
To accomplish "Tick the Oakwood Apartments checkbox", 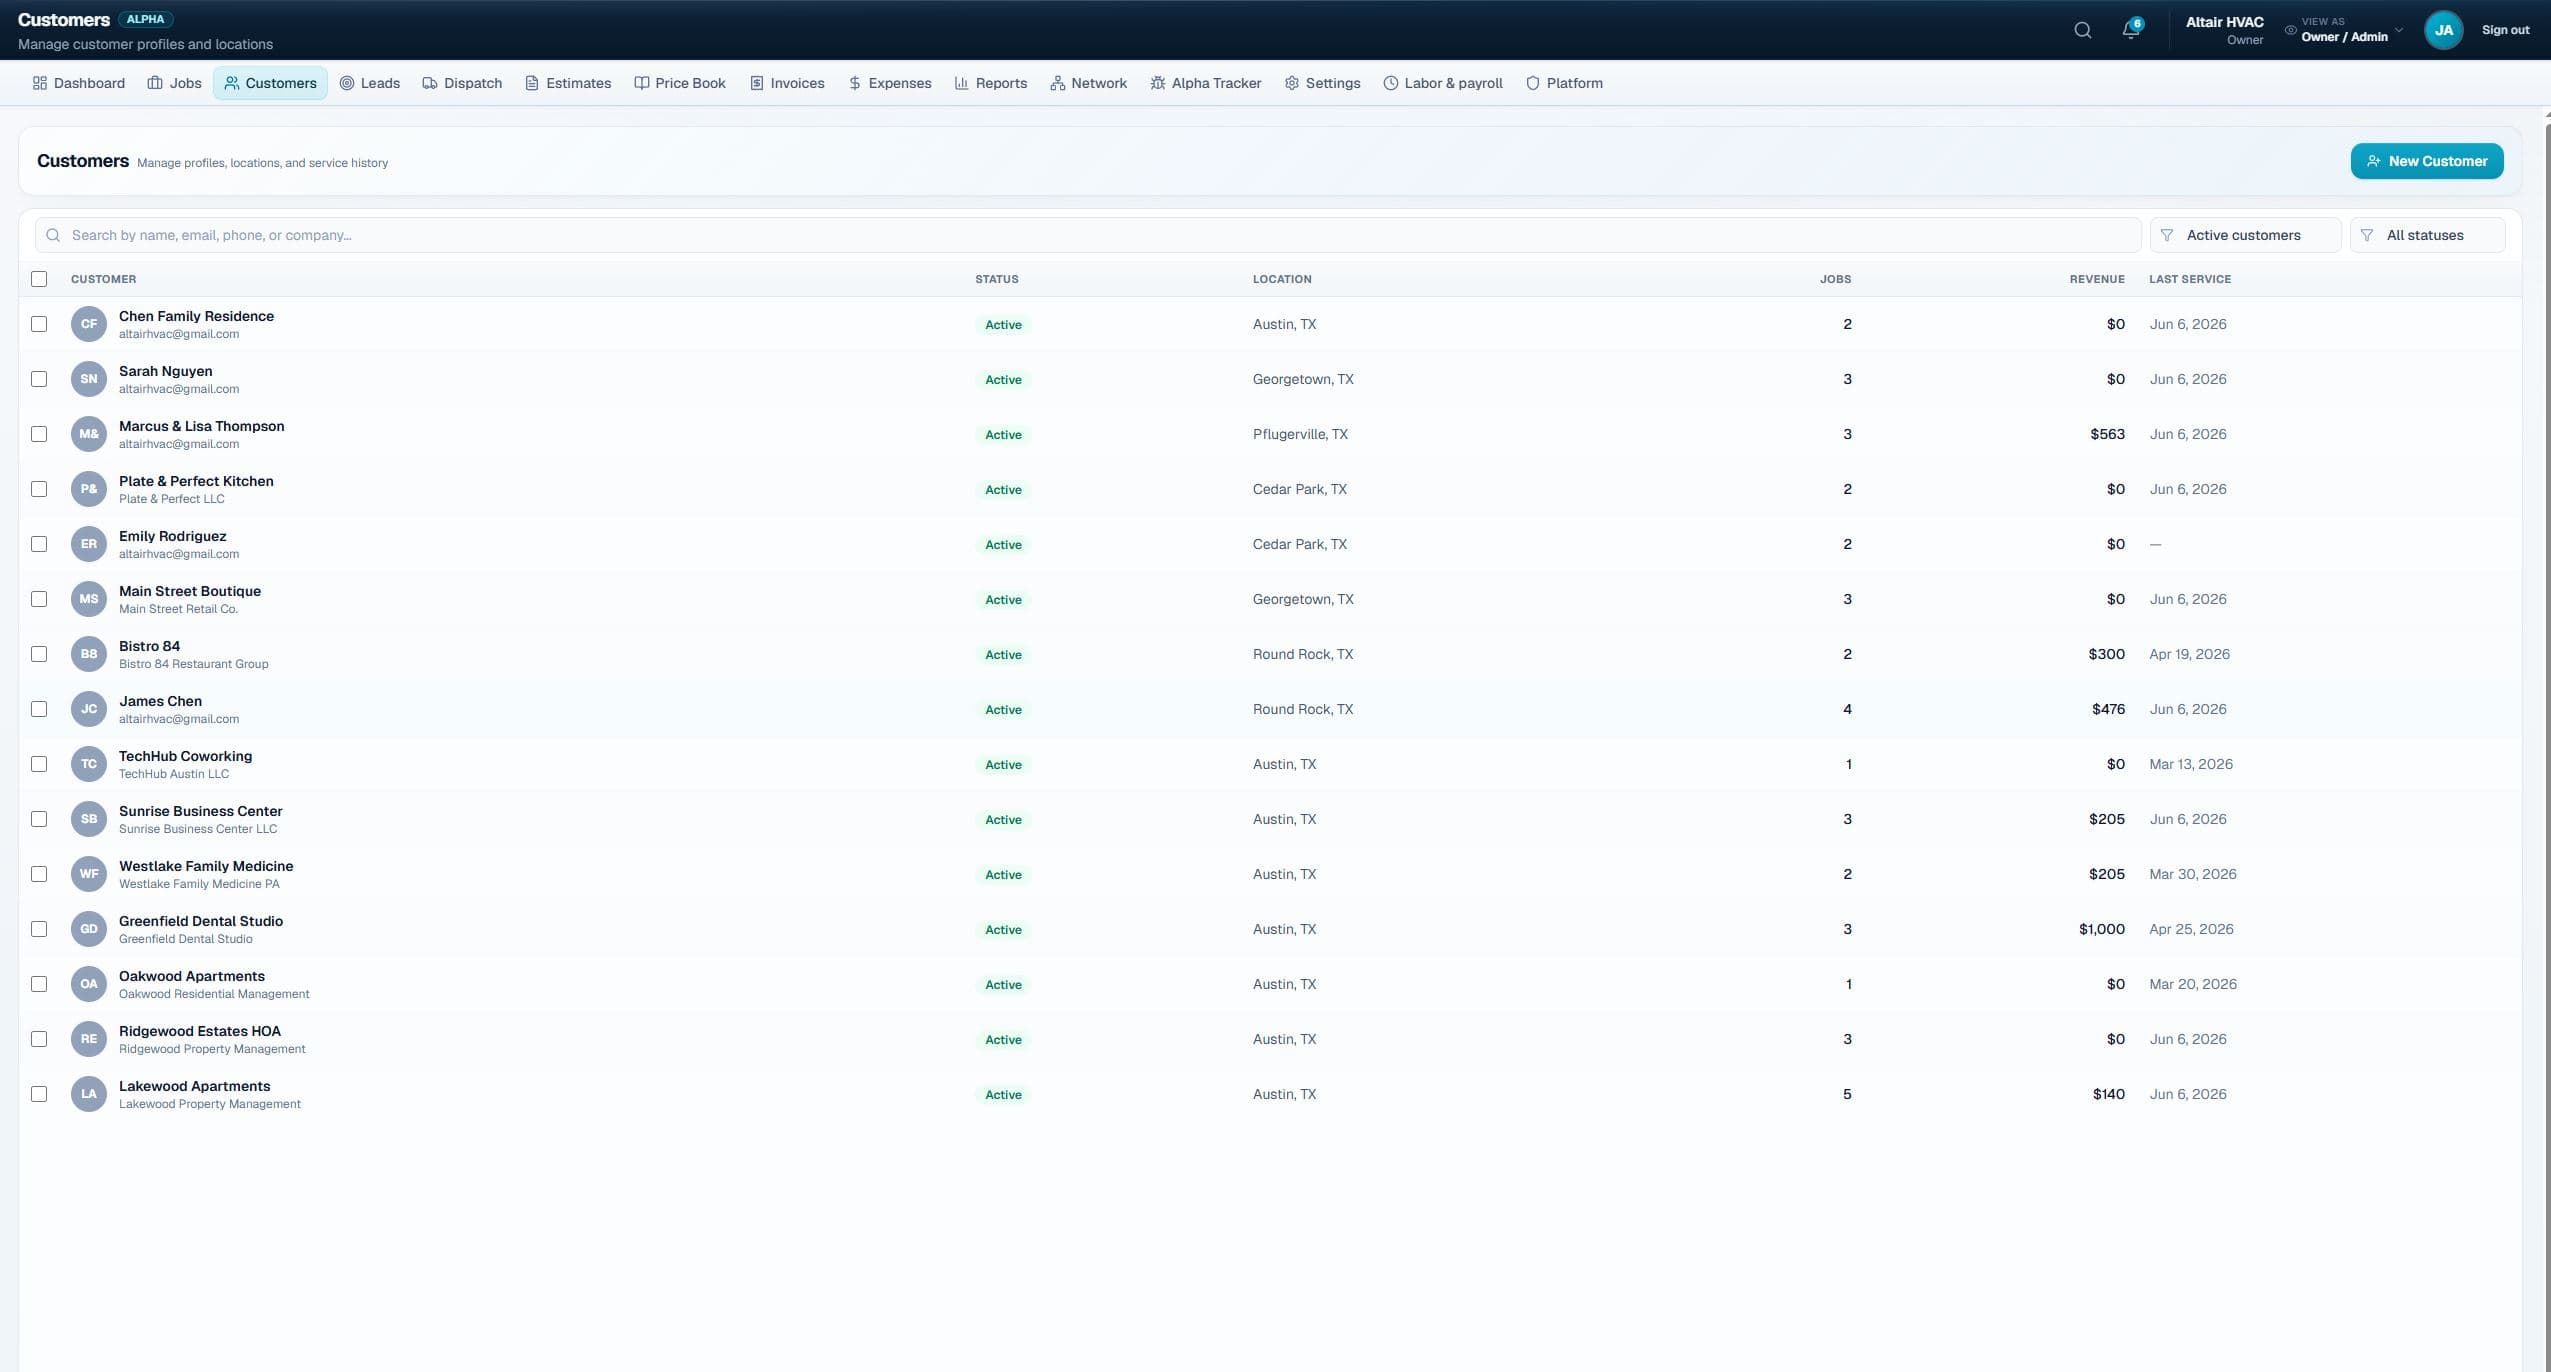I will click(x=39, y=984).
